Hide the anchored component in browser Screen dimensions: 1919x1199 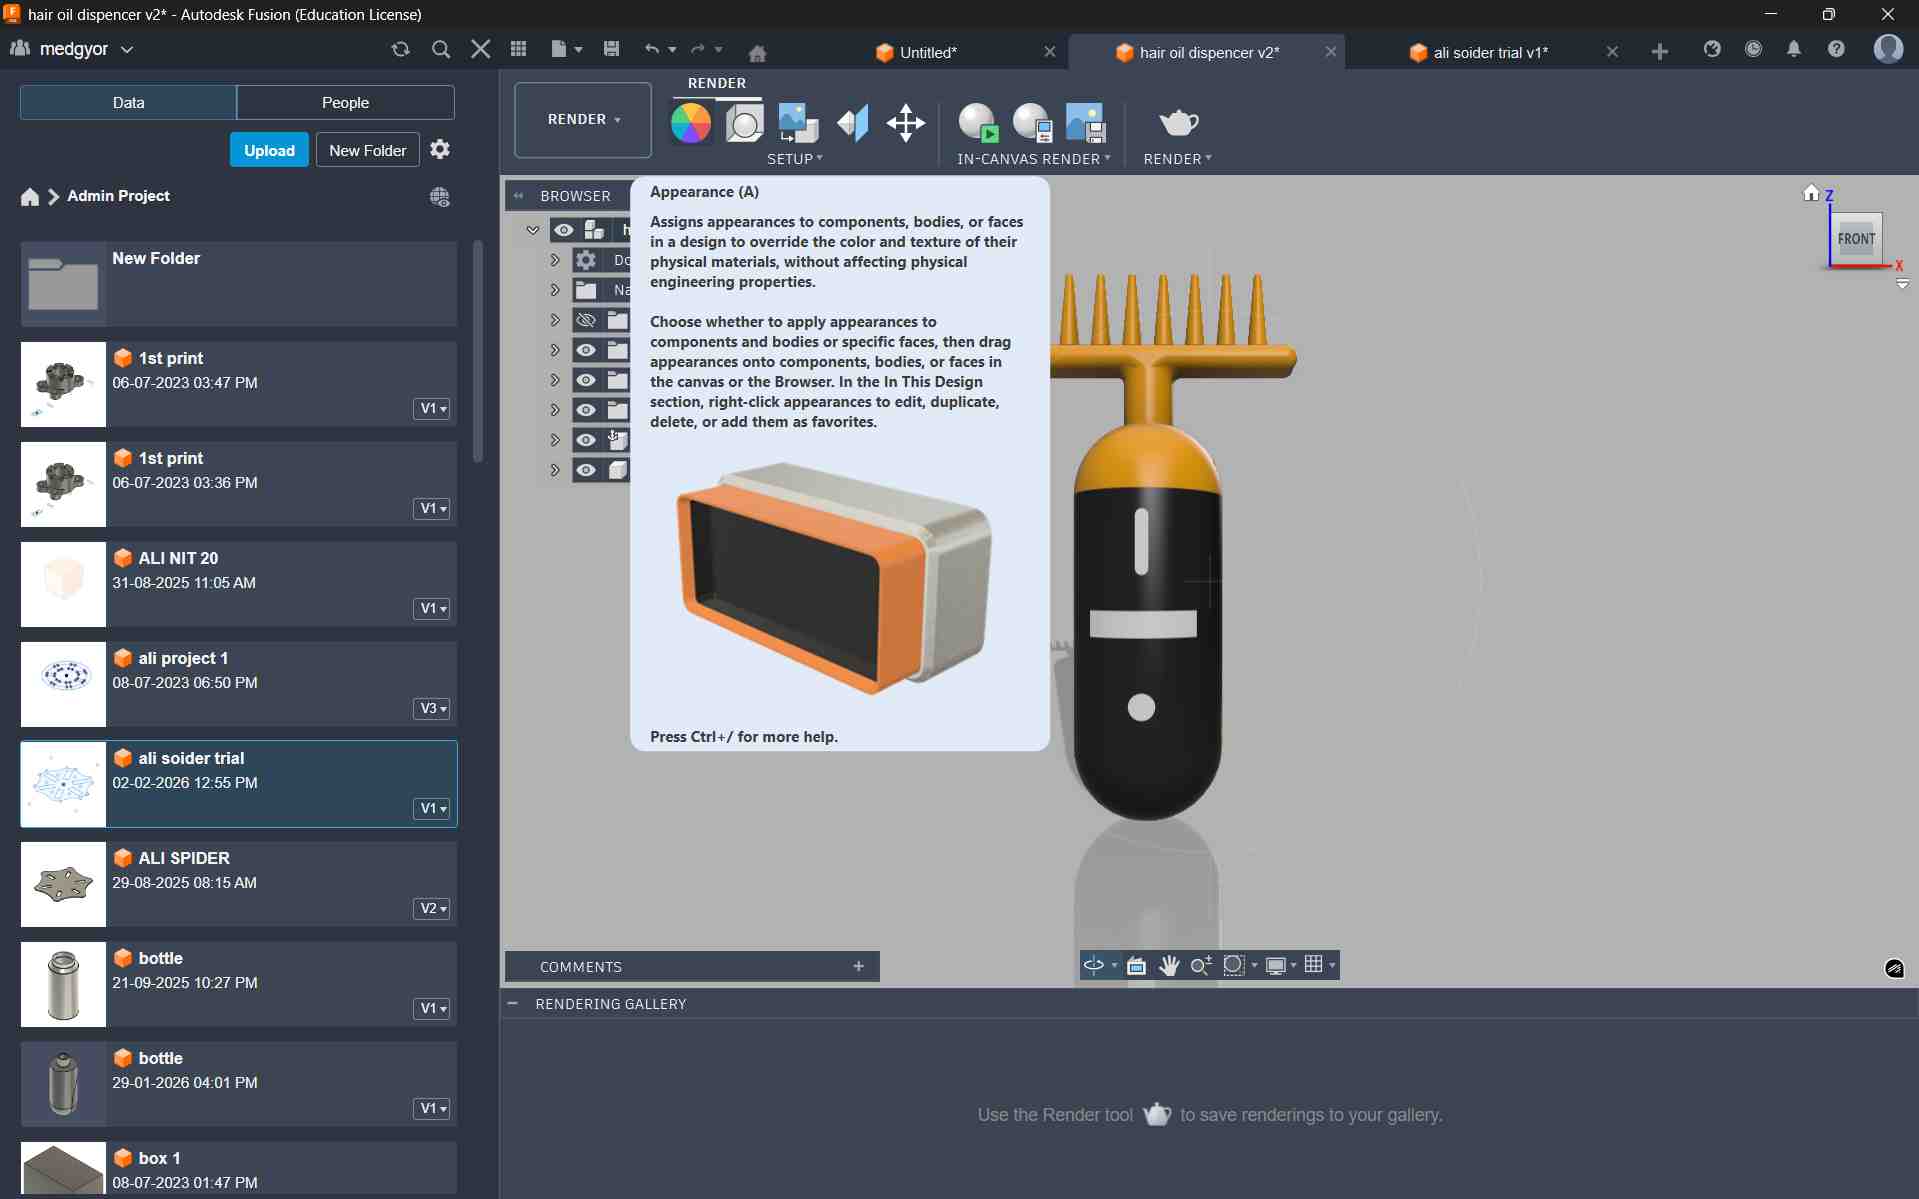pos(586,440)
